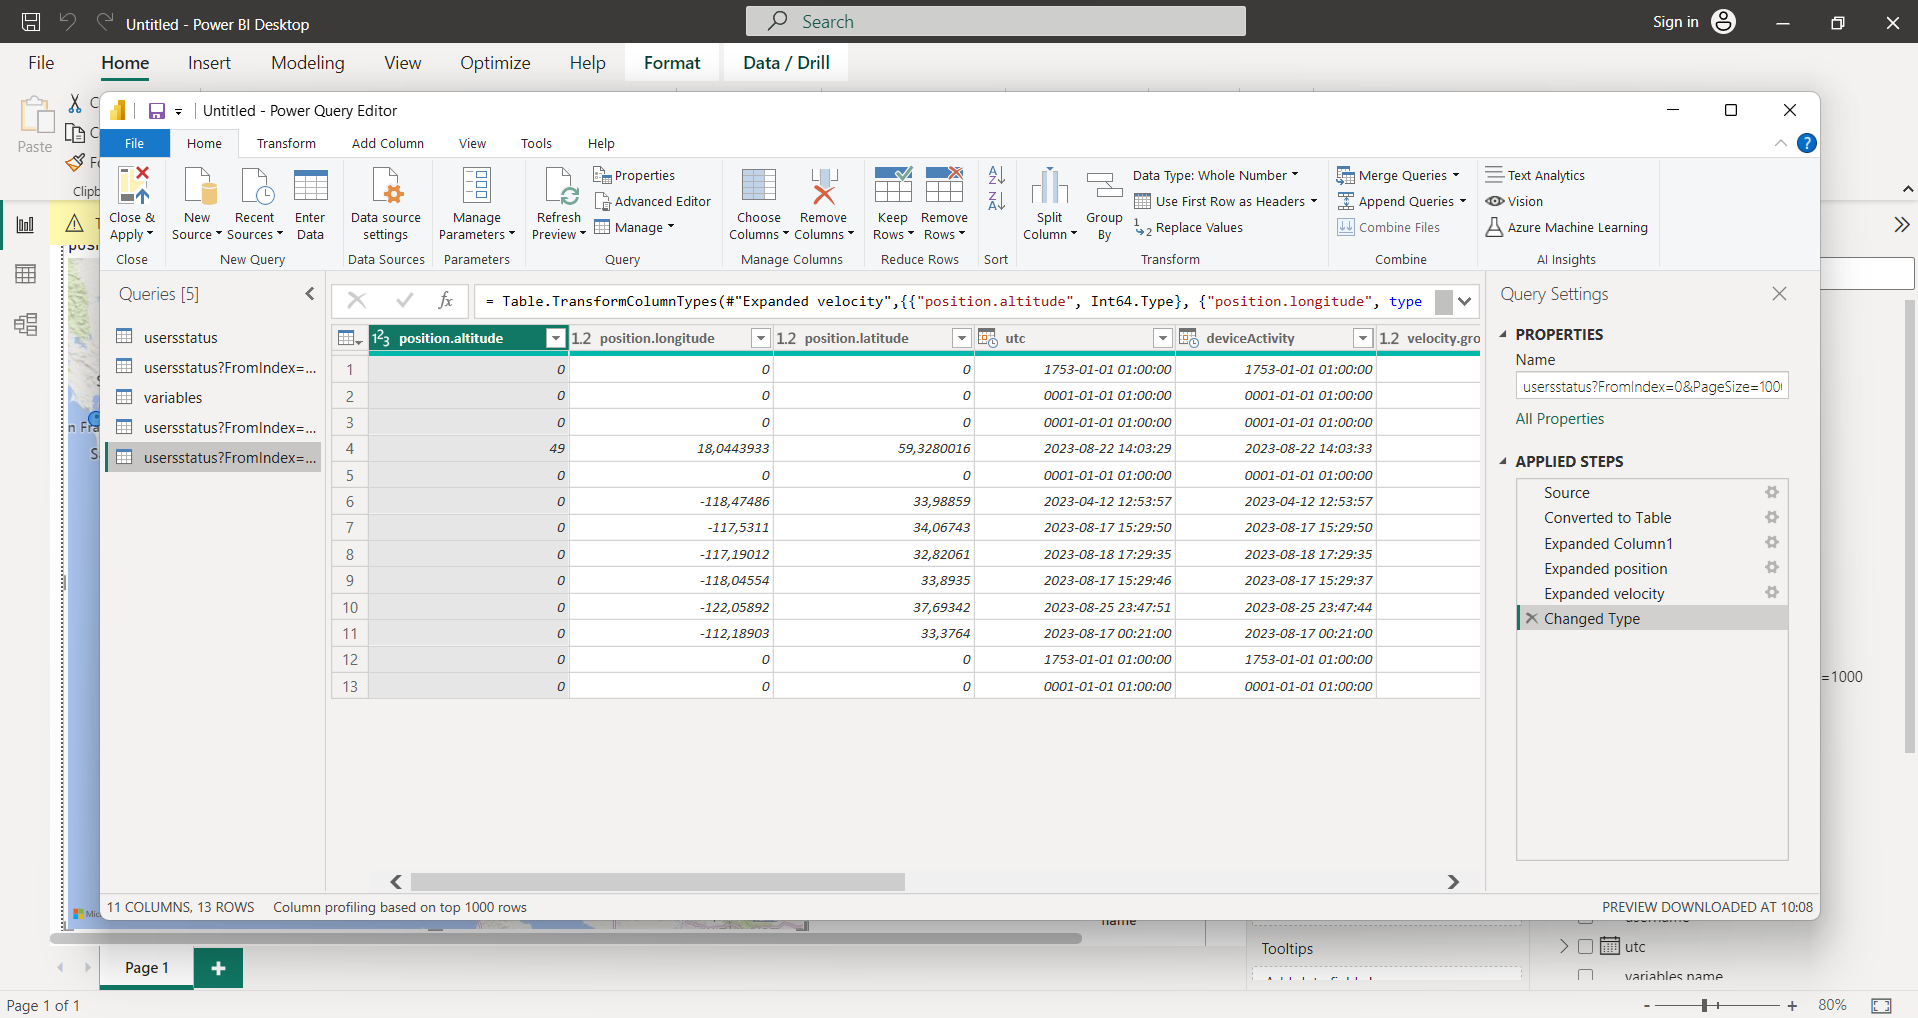Viewport: 1918px width, 1018px height.
Task: Select the Expanded velocity applied step
Action: point(1603,594)
